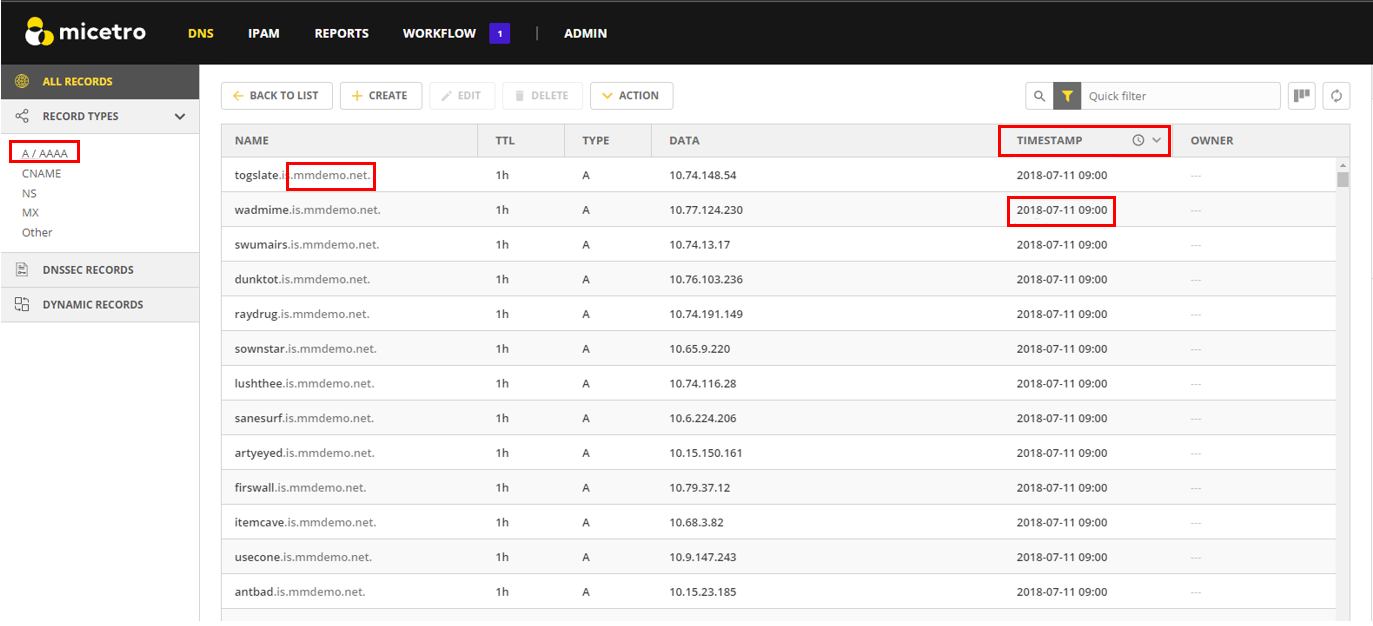Open the Action dropdown
The width and height of the screenshot is (1373, 626).
(631, 96)
